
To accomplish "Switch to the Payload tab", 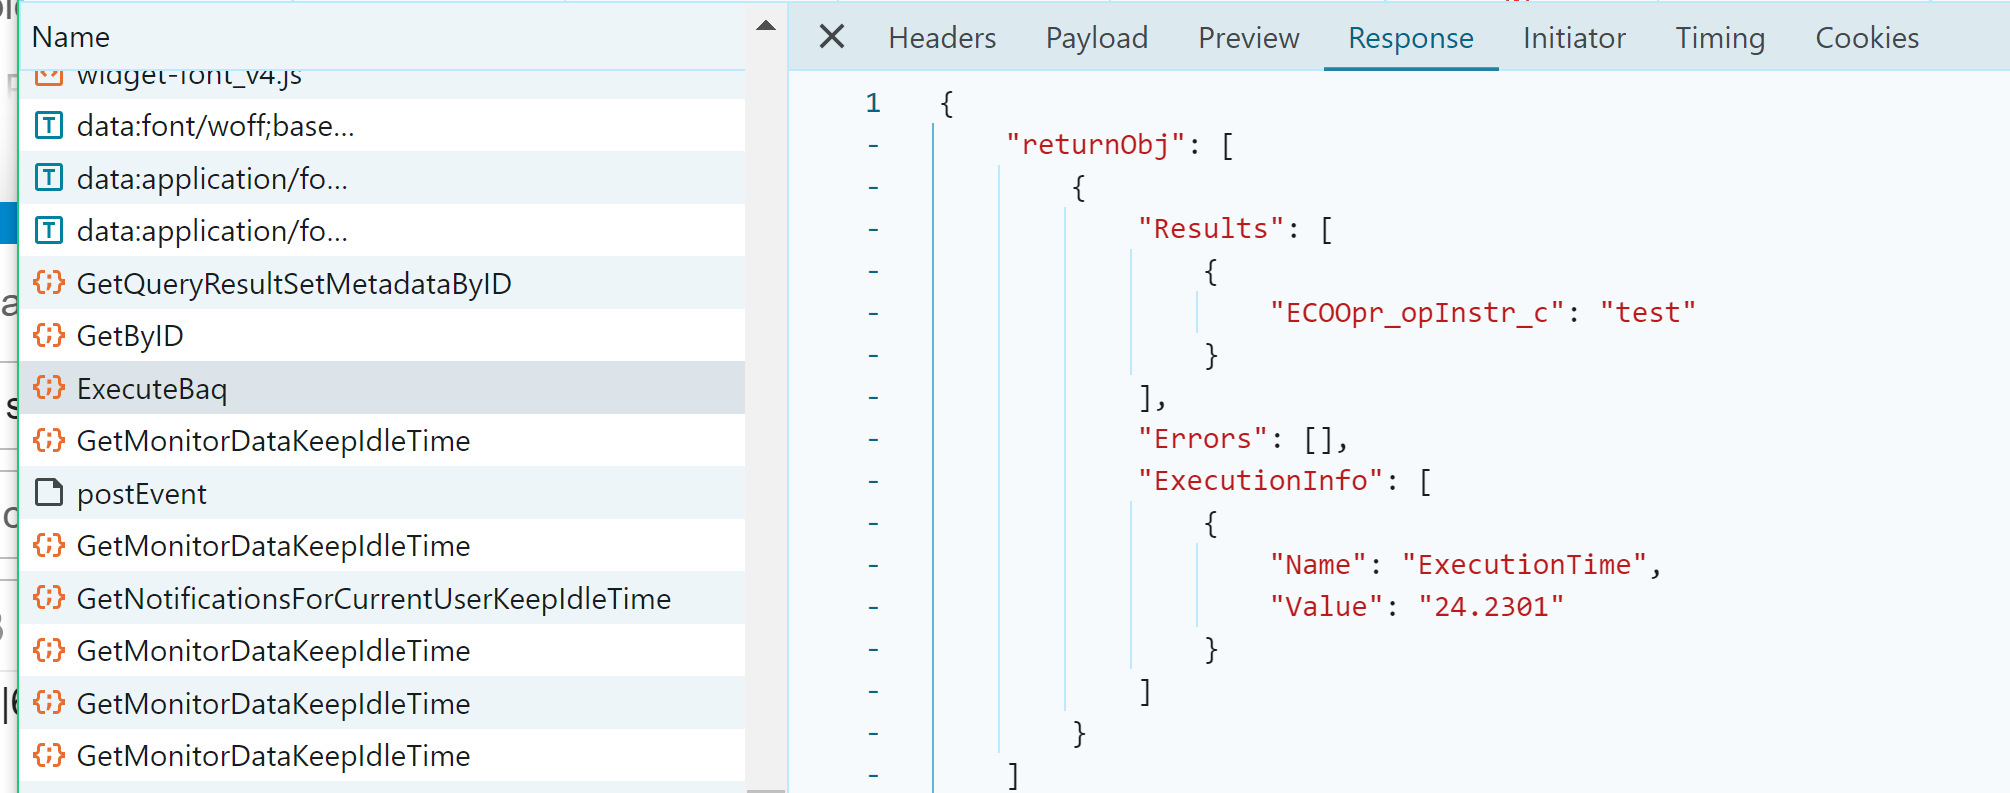I will (x=1096, y=38).
